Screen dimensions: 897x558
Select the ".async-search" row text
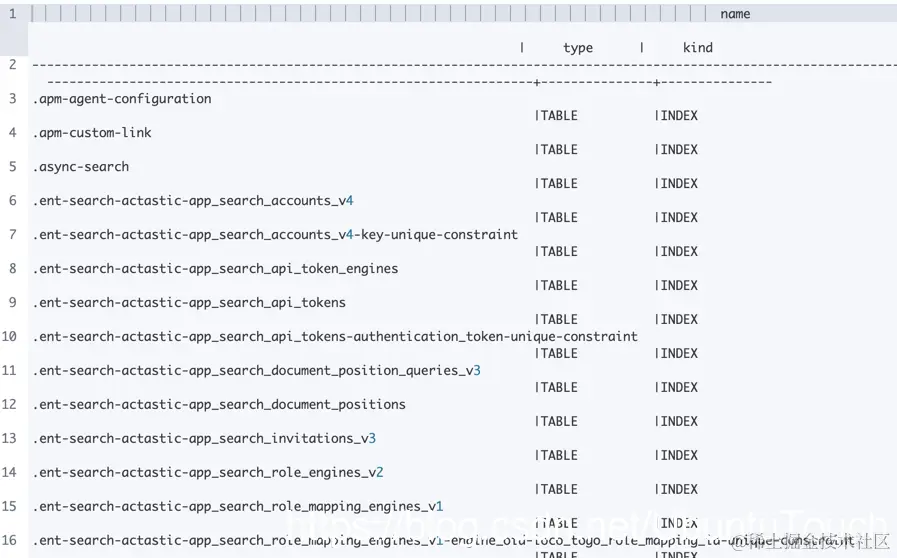(x=81, y=167)
